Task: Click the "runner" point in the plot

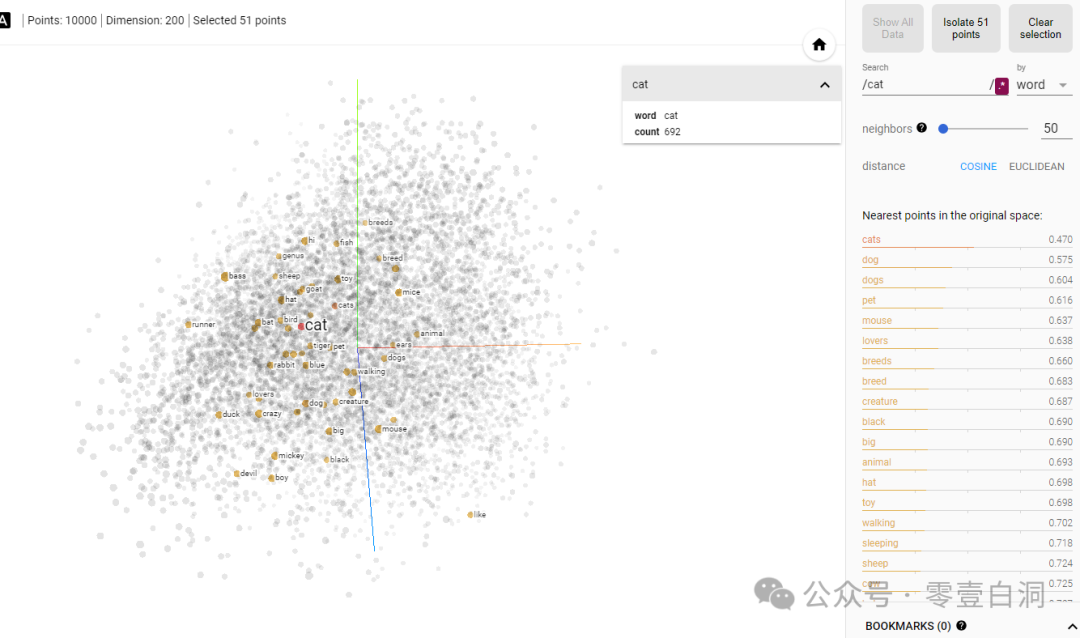Action: (x=188, y=324)
